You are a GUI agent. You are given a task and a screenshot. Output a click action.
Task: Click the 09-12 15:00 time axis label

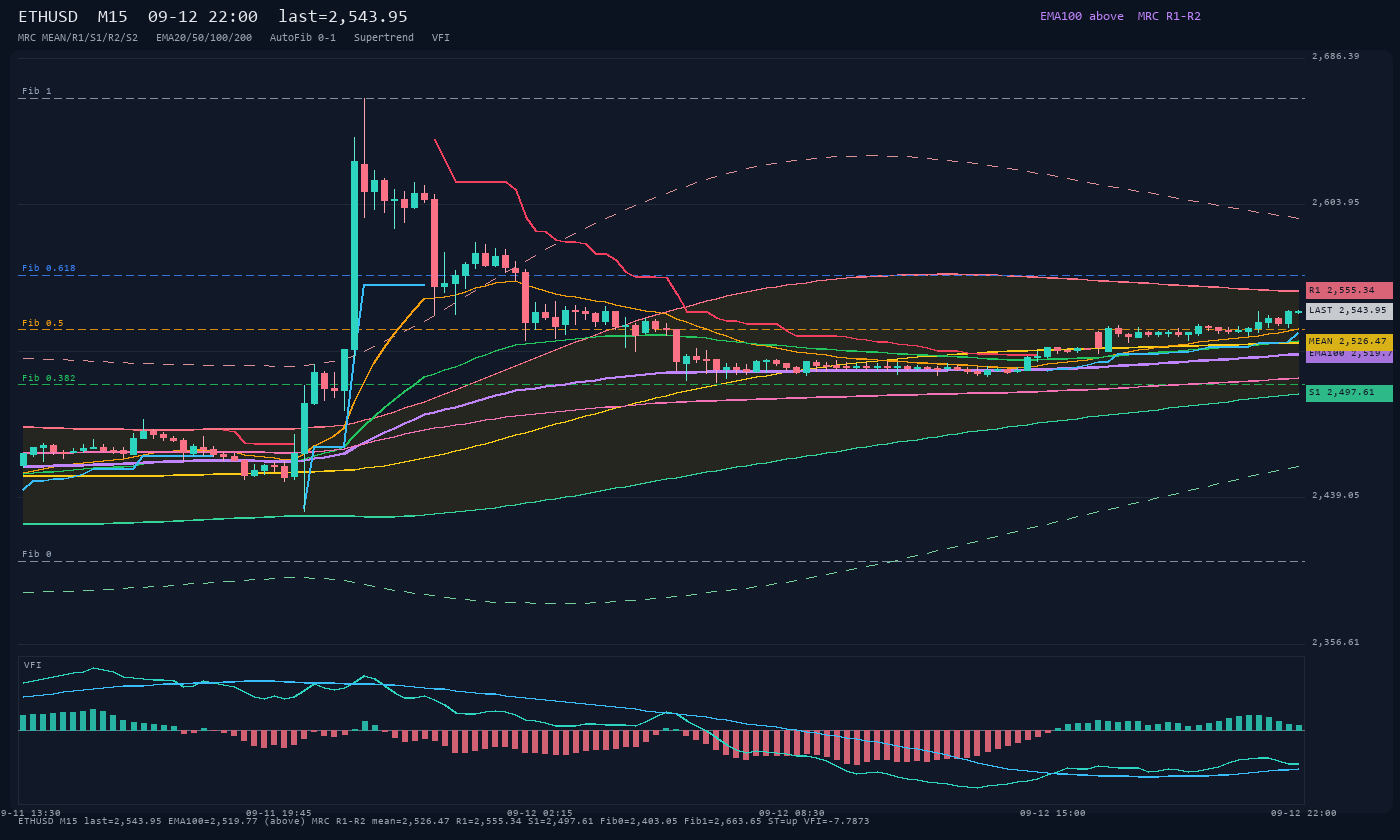click(x=1053, y=813)
